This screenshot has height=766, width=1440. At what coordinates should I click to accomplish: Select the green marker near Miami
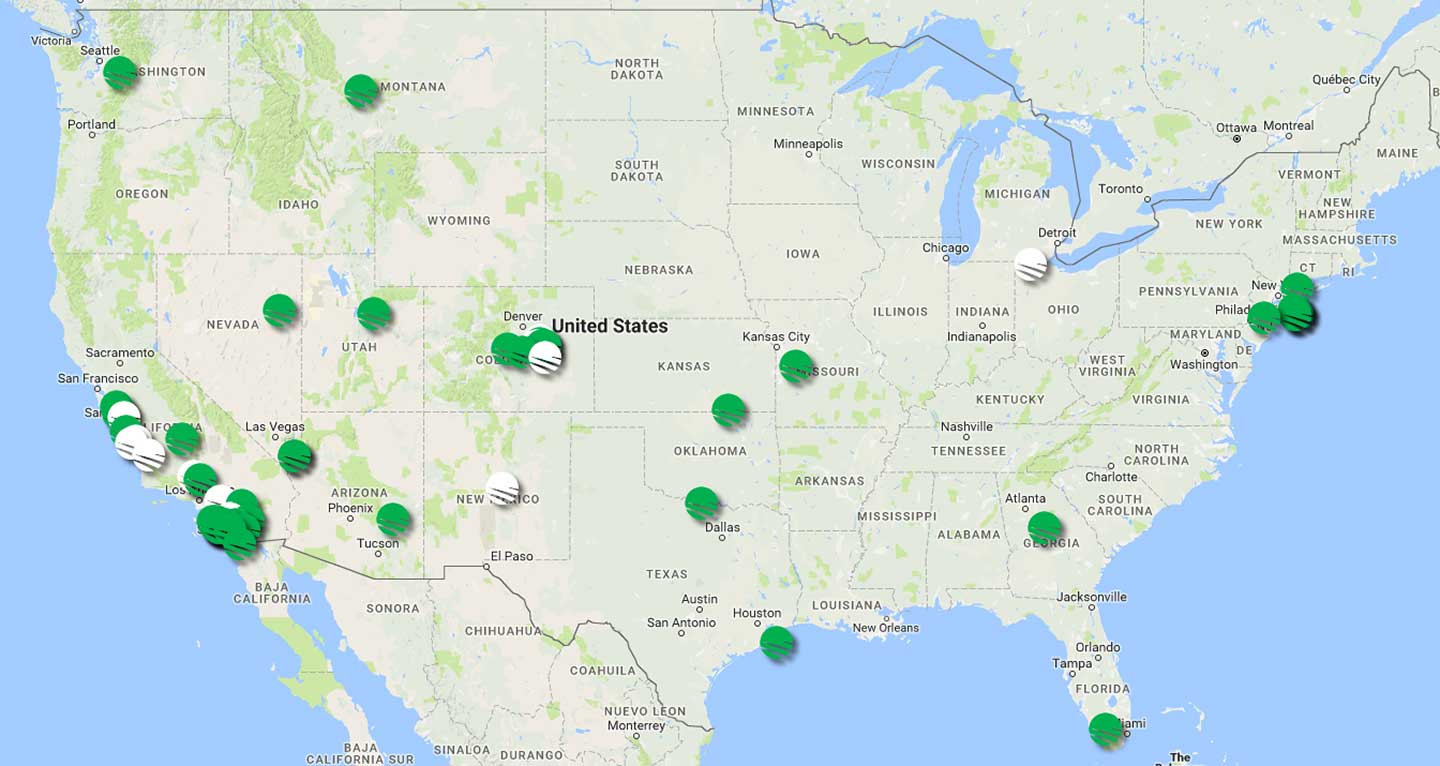point(1106,730)
